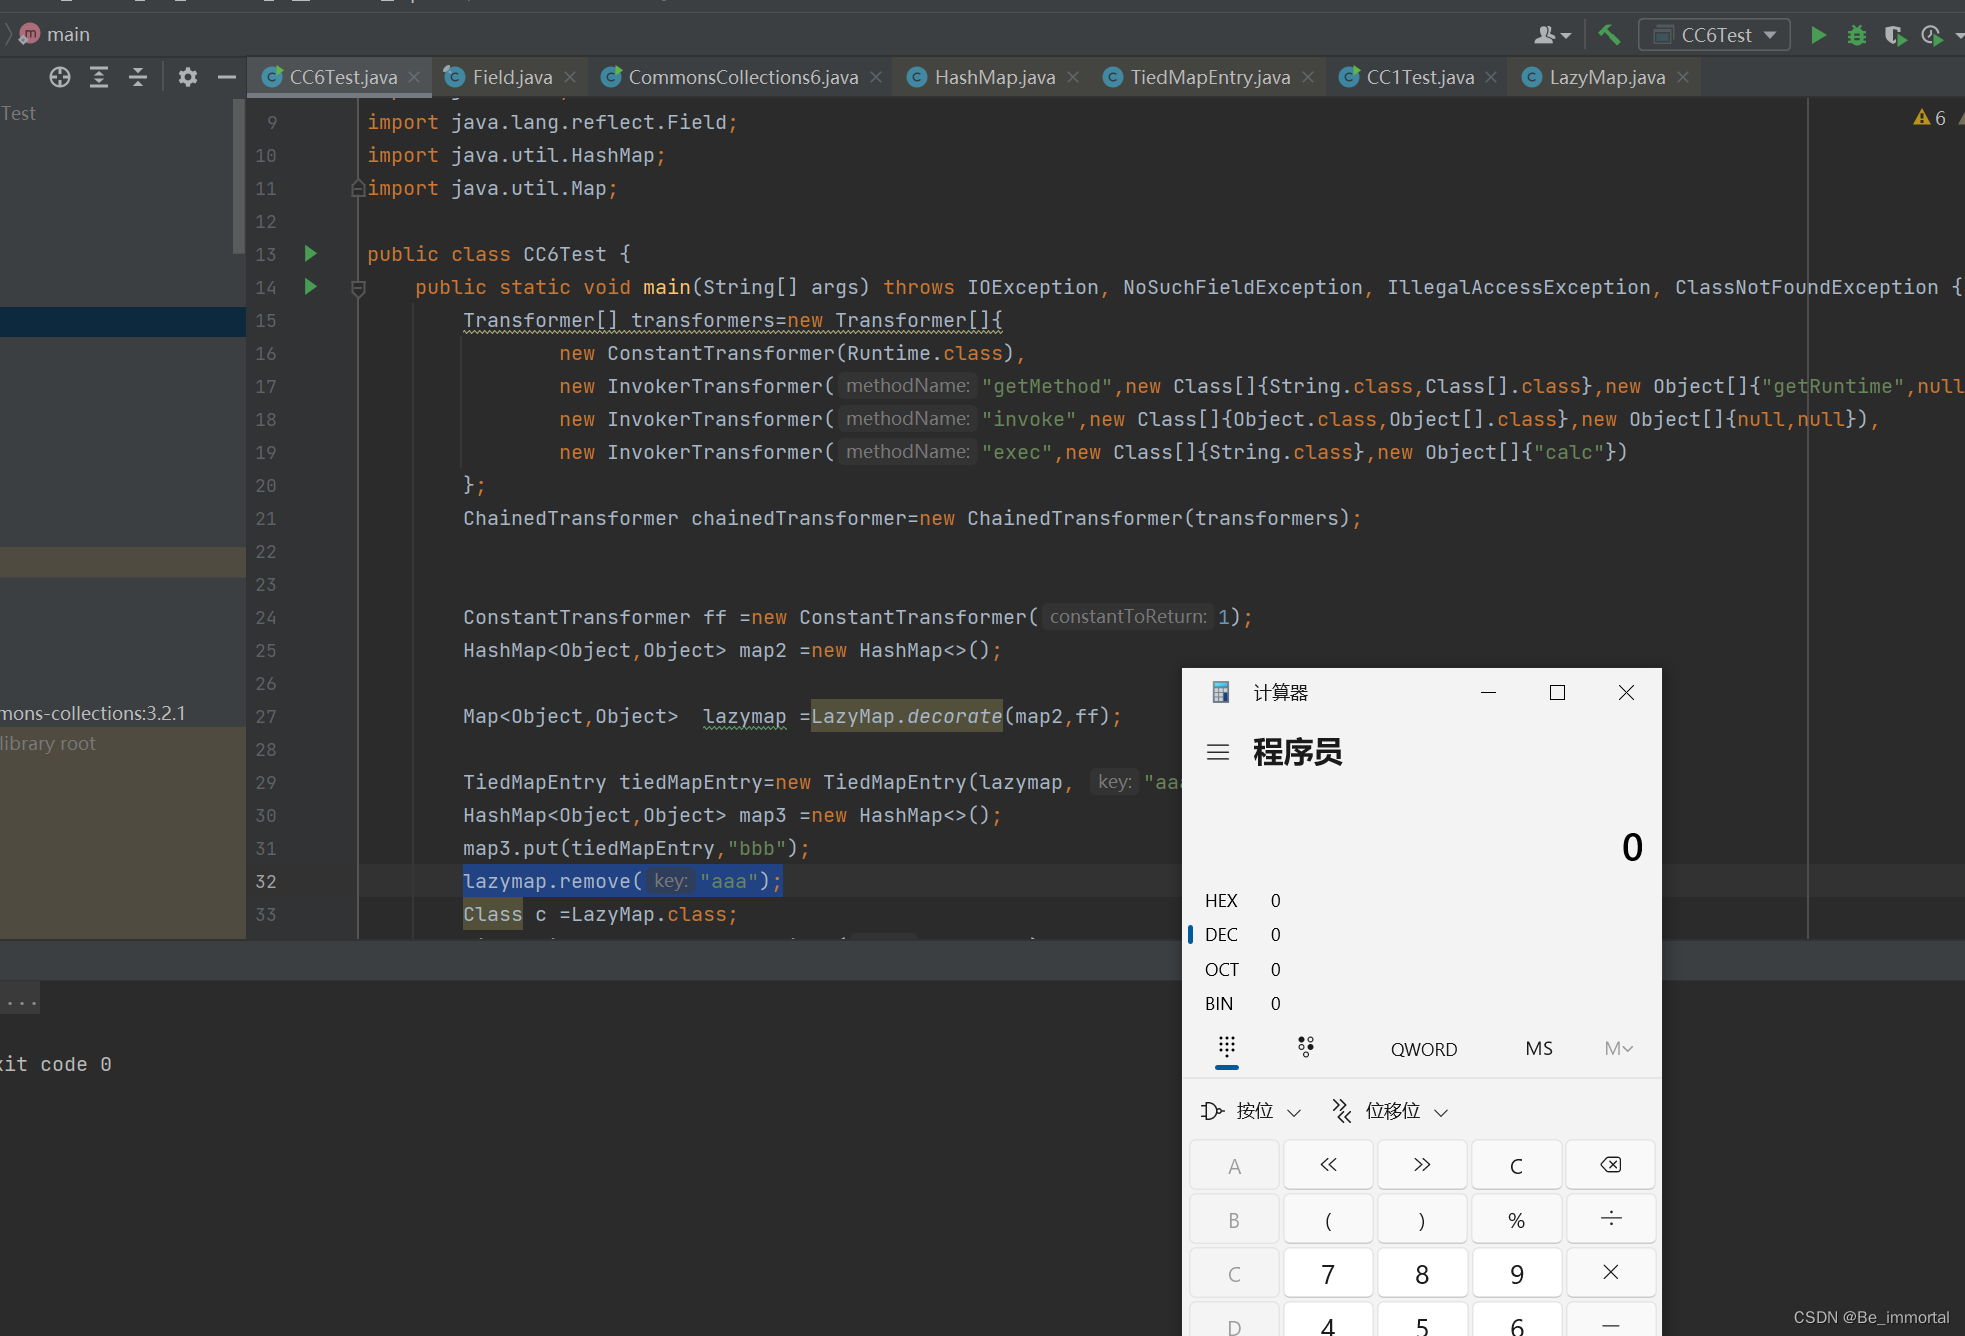
Task: Clear the calculator with the C button
Action: tap(1516, 1165)
